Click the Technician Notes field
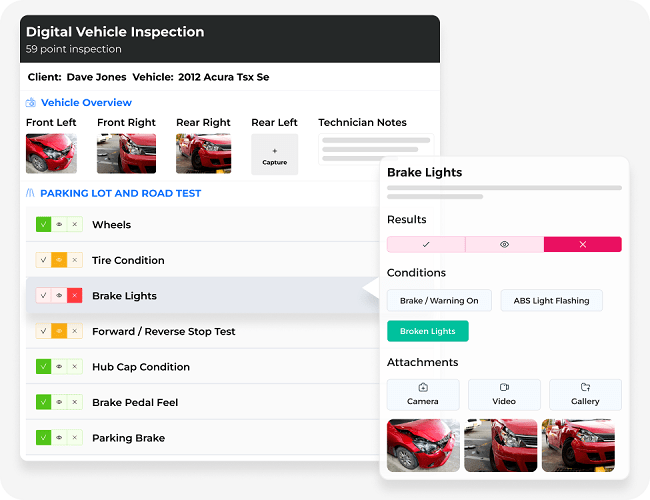 (x=375, y=148)
